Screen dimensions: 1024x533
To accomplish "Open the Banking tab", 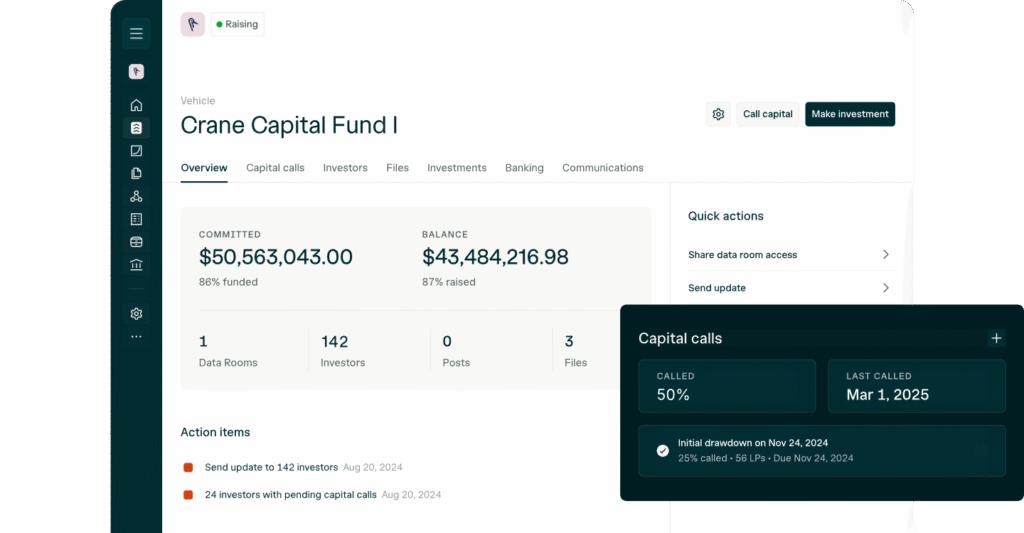I will point(524,168).
